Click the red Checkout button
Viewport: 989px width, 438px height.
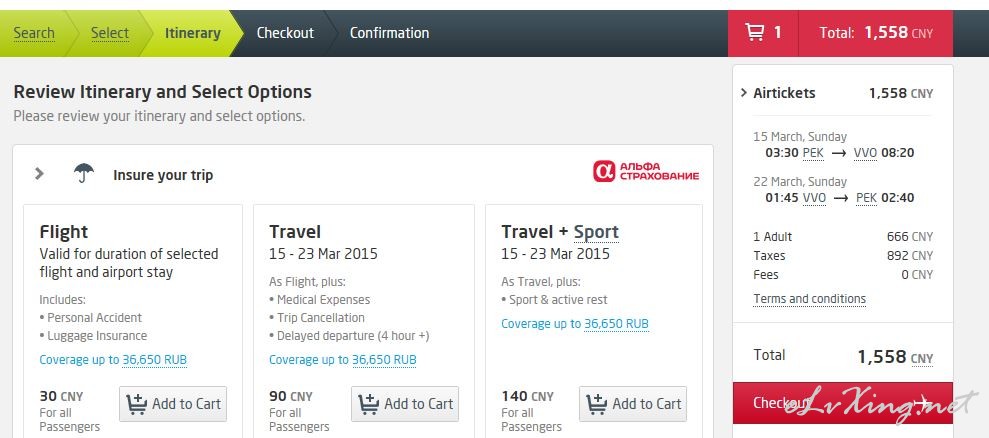pyautogui.click(x=843, y=403)
